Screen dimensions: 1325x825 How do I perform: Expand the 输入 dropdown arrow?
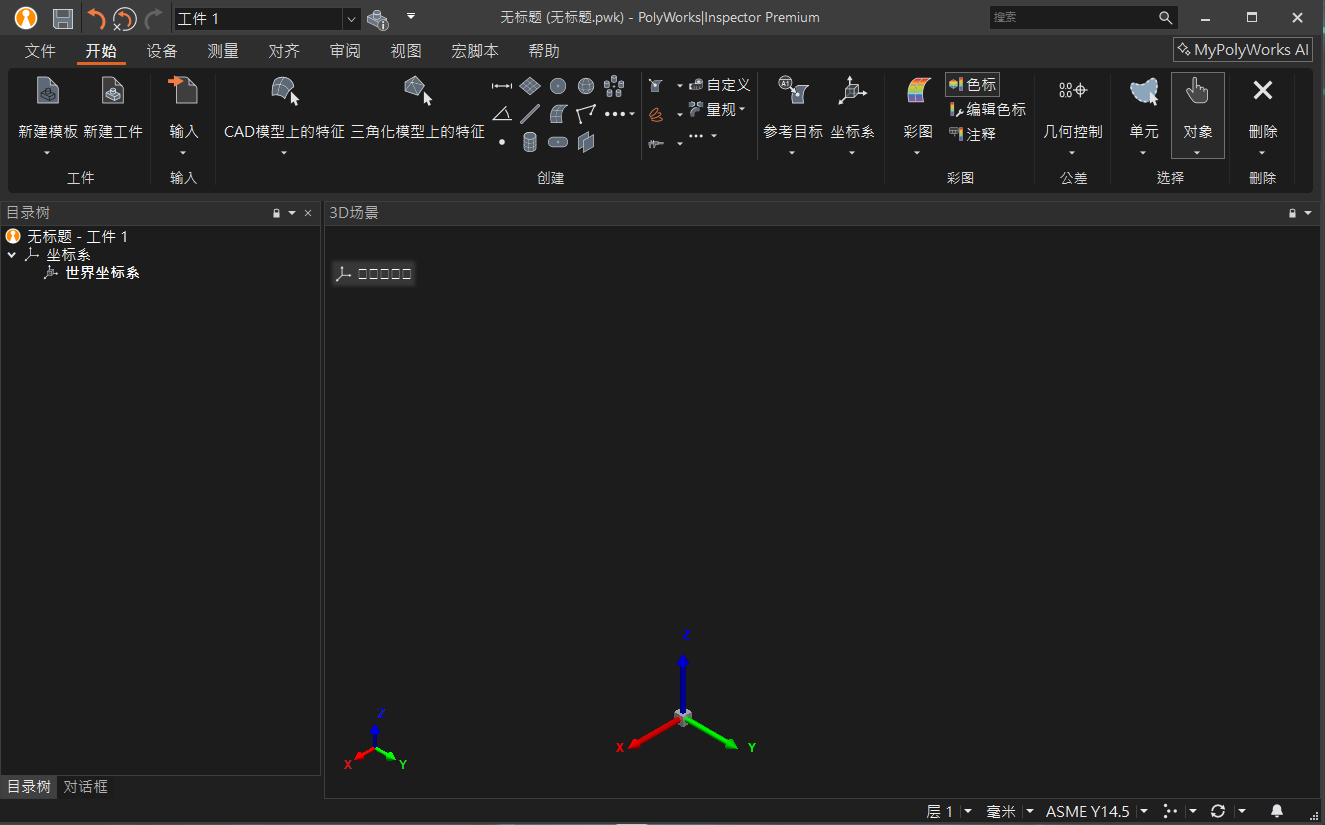tap(183, 153)
